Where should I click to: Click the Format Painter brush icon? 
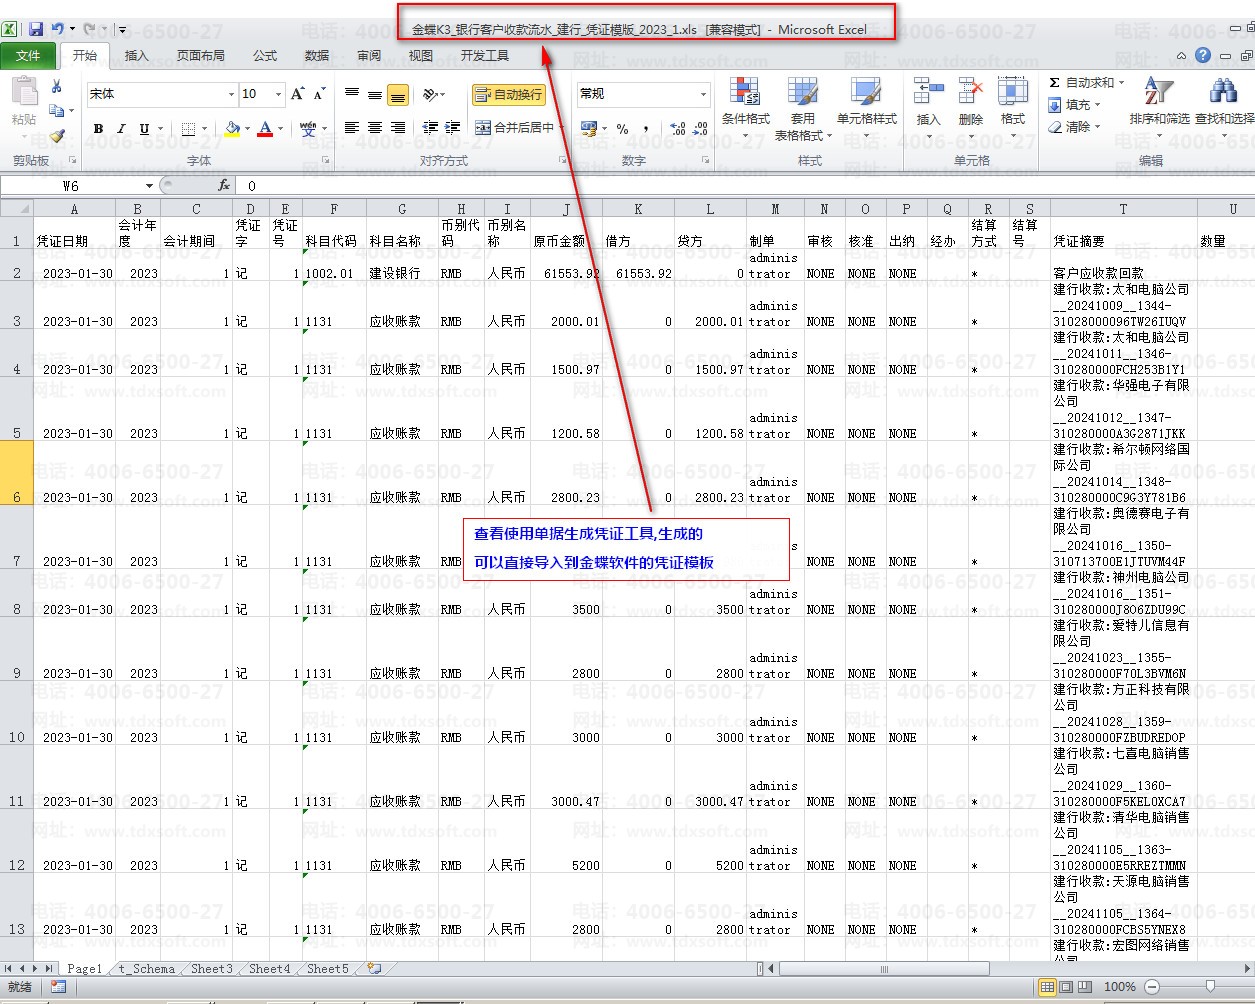pyautogui.click(x=57, y=135)
